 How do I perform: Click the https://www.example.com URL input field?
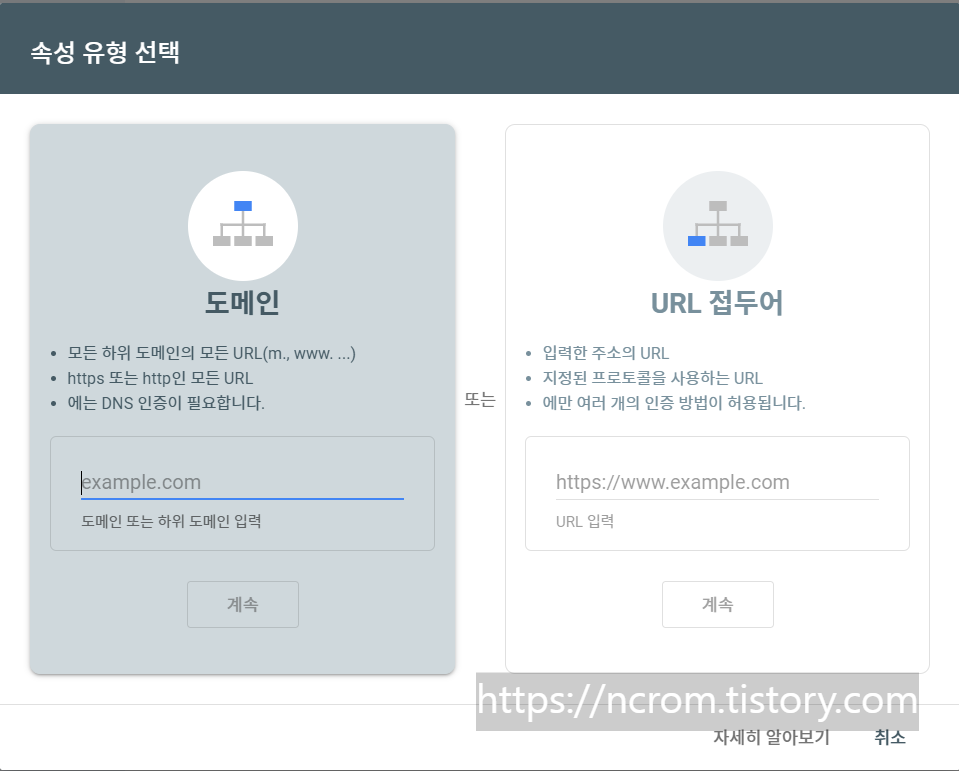(x=717, y=482)
